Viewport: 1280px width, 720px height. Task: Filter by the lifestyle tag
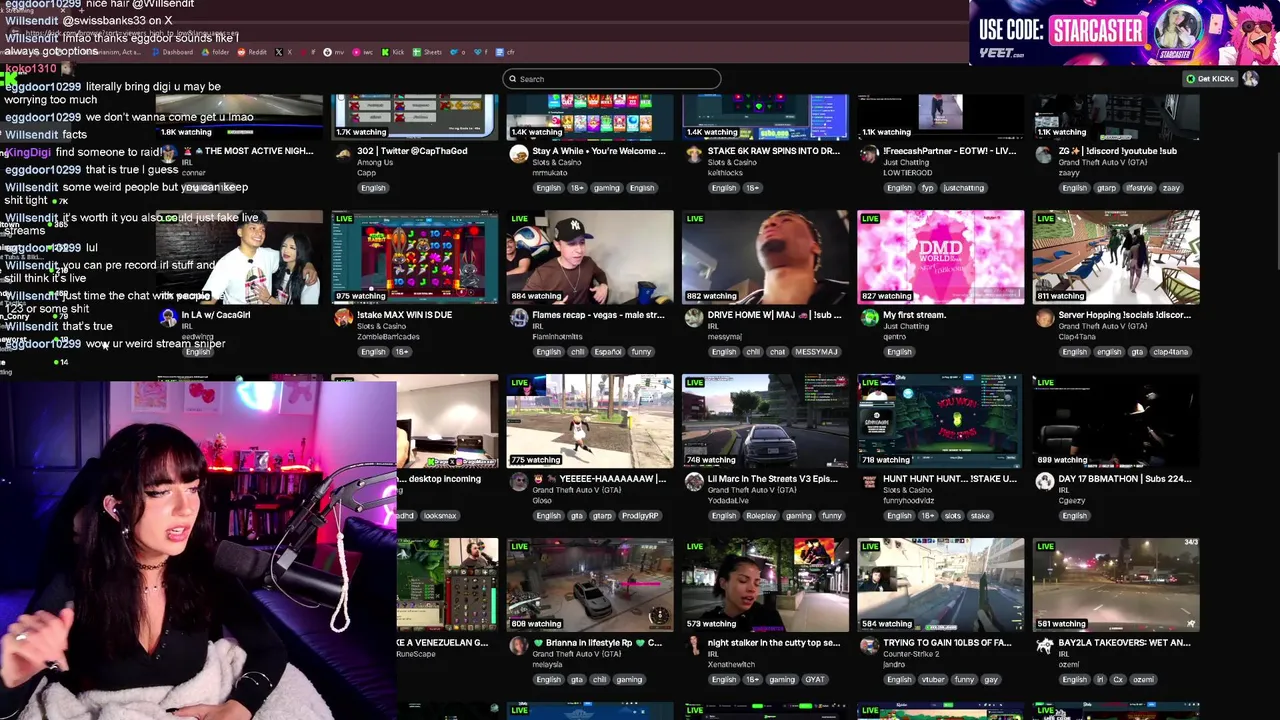click(1138, 188)
